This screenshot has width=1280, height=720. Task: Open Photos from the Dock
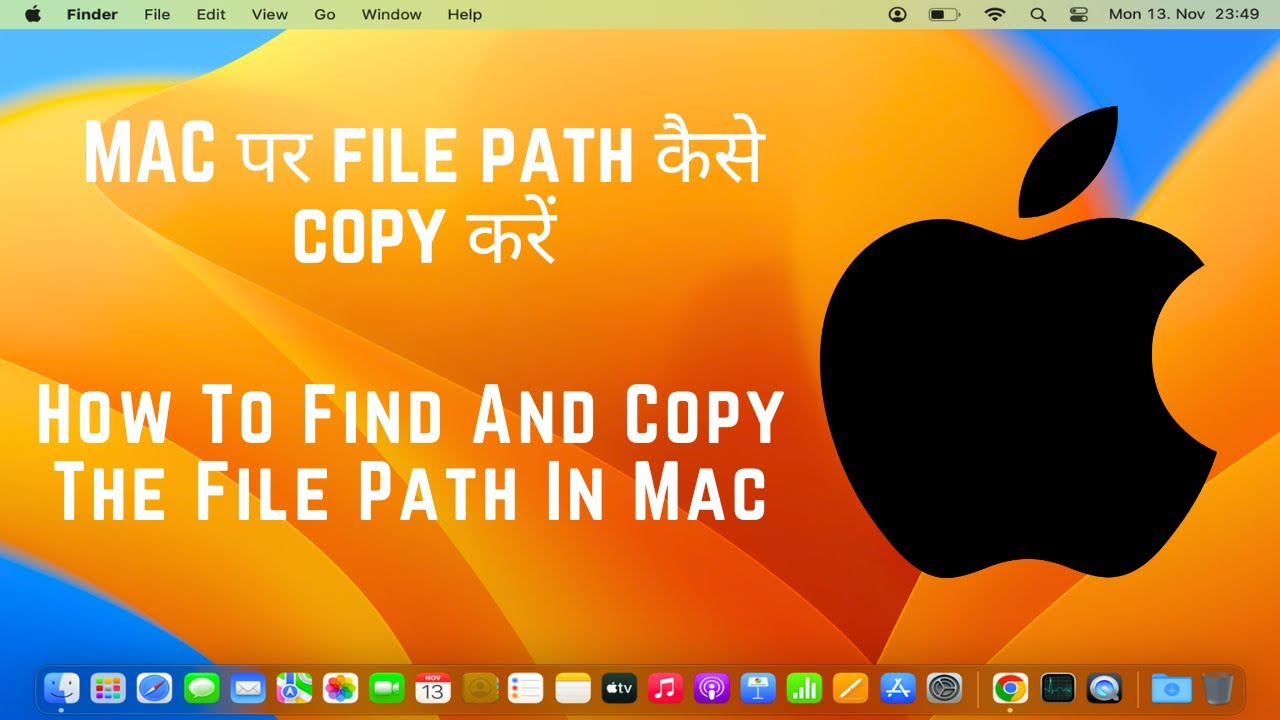coord(341,688)
